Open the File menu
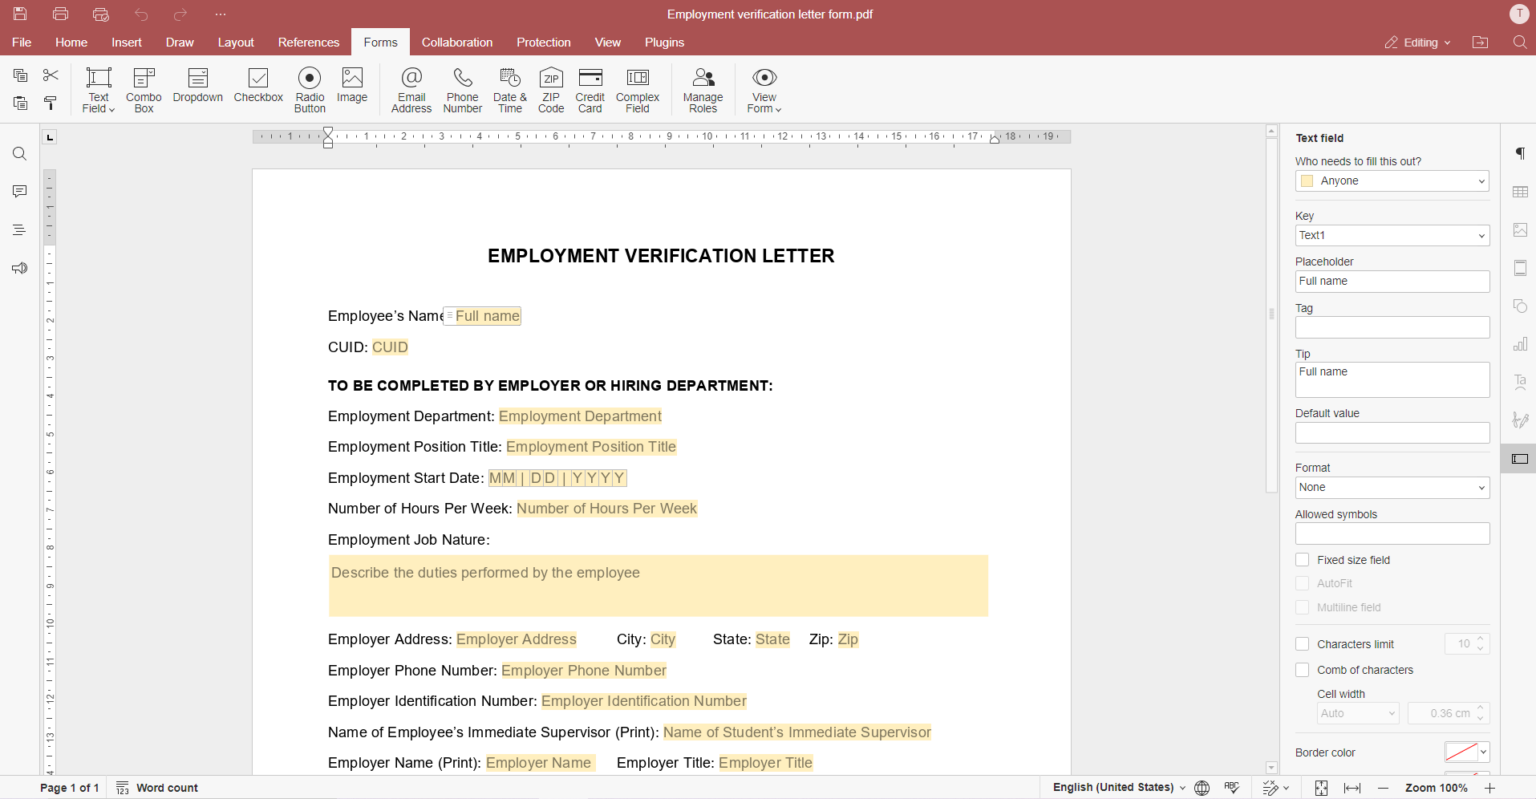1536x799 pixels. [x=21, y=42]
